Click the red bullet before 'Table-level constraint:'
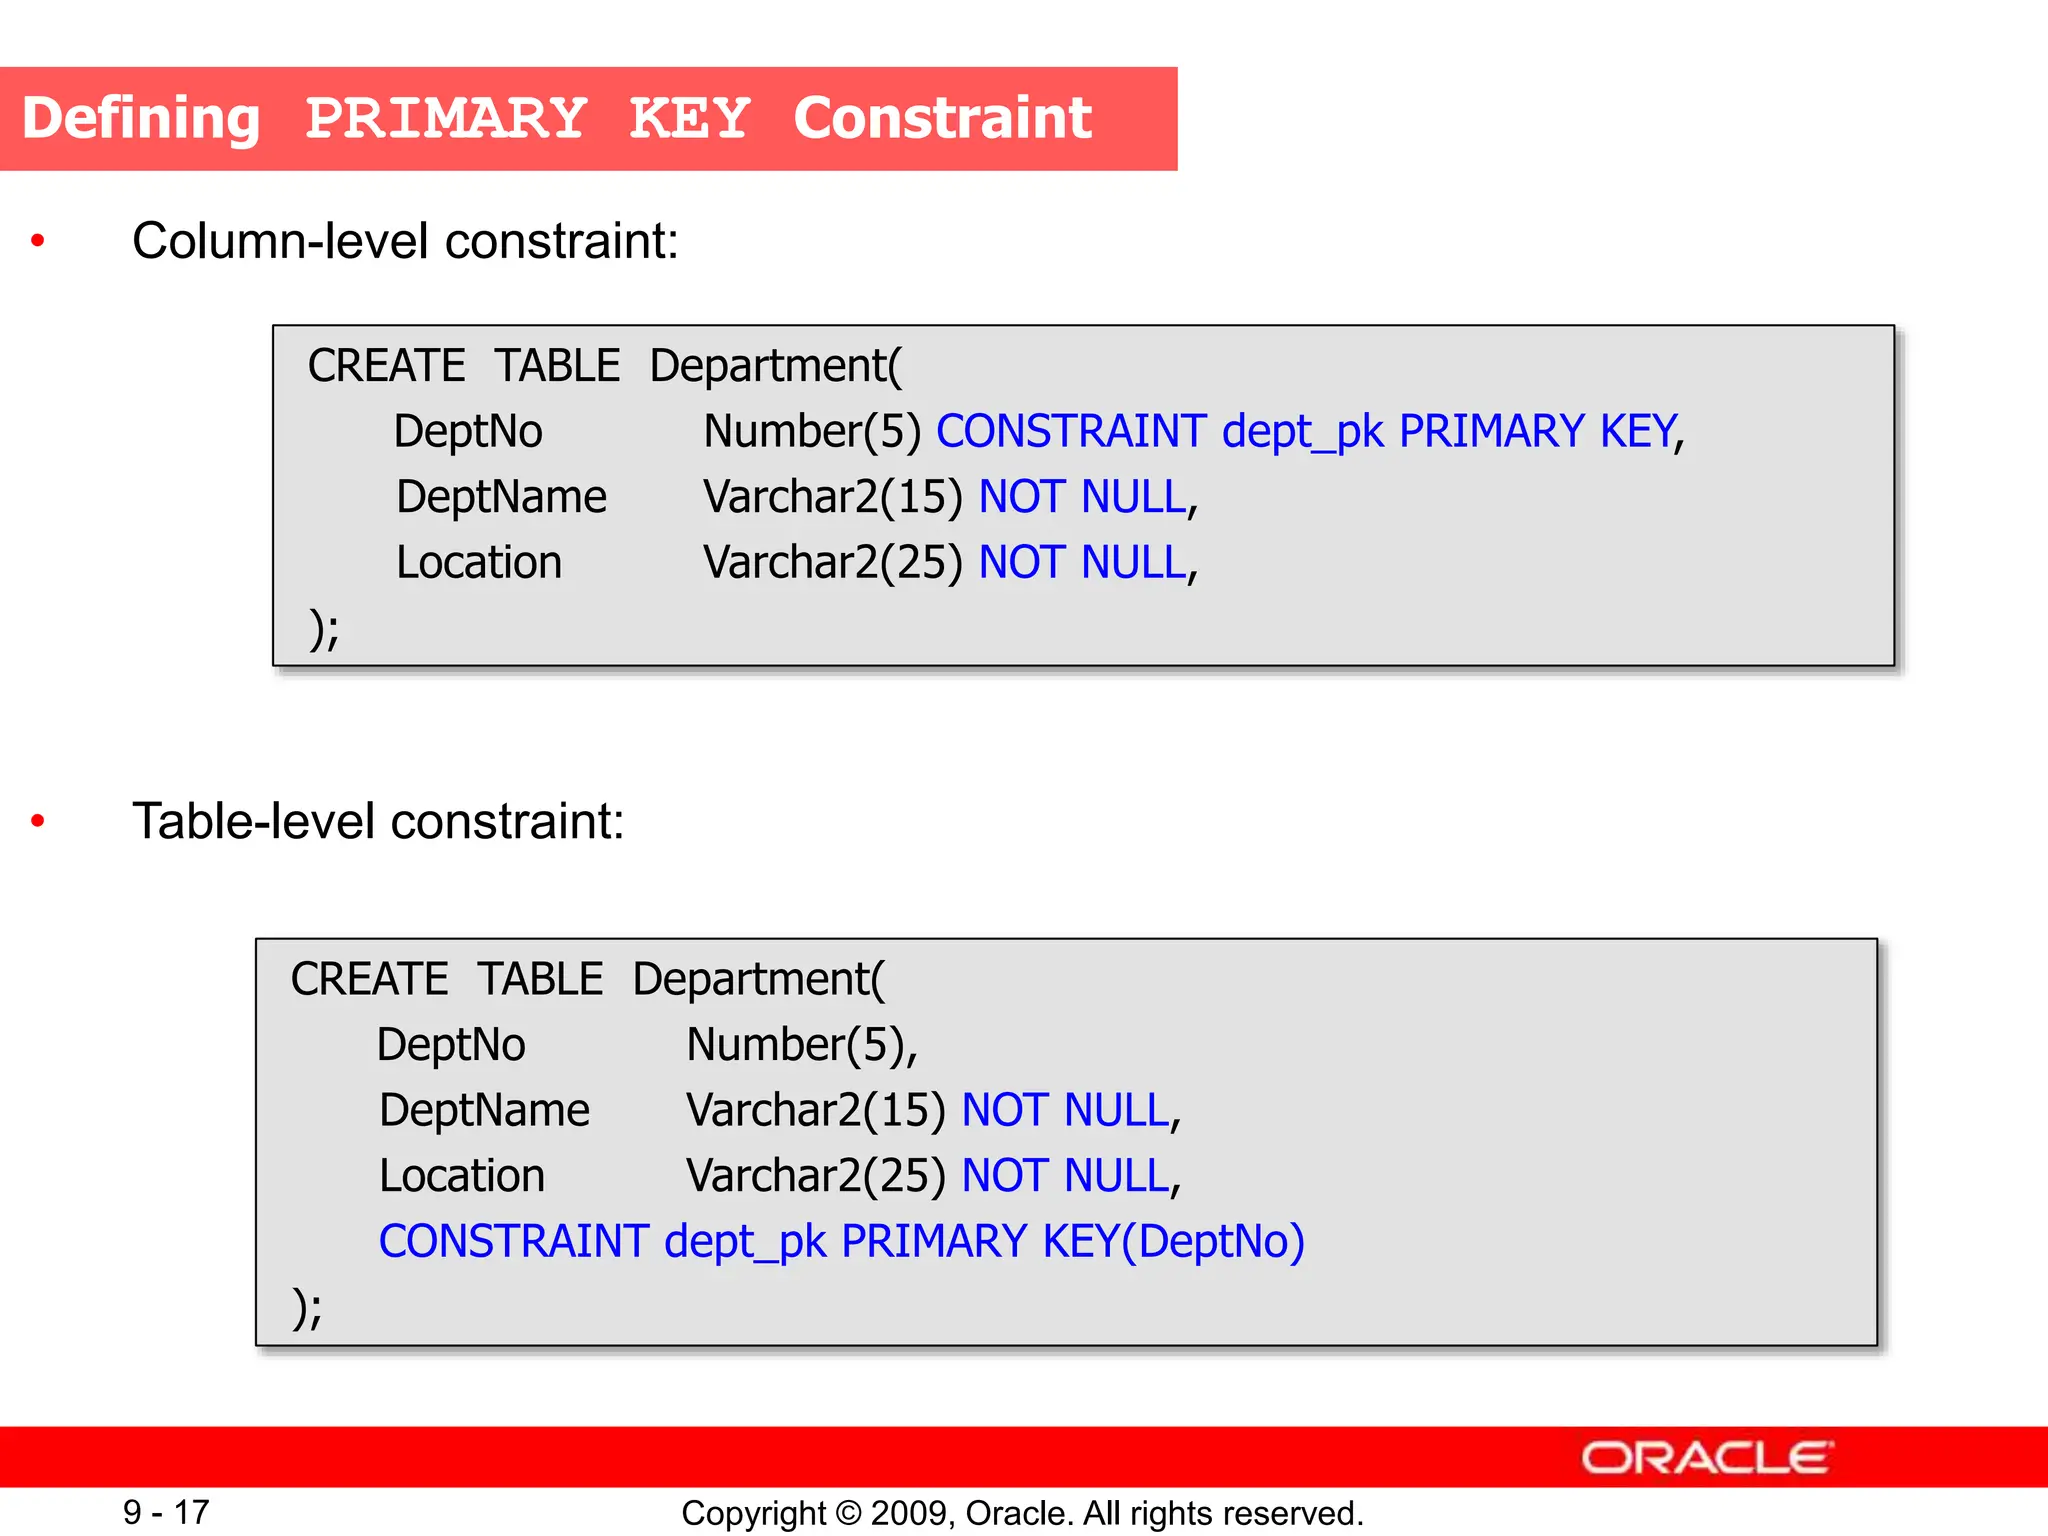This screenshot has height=1536, width=2048. 38,821
